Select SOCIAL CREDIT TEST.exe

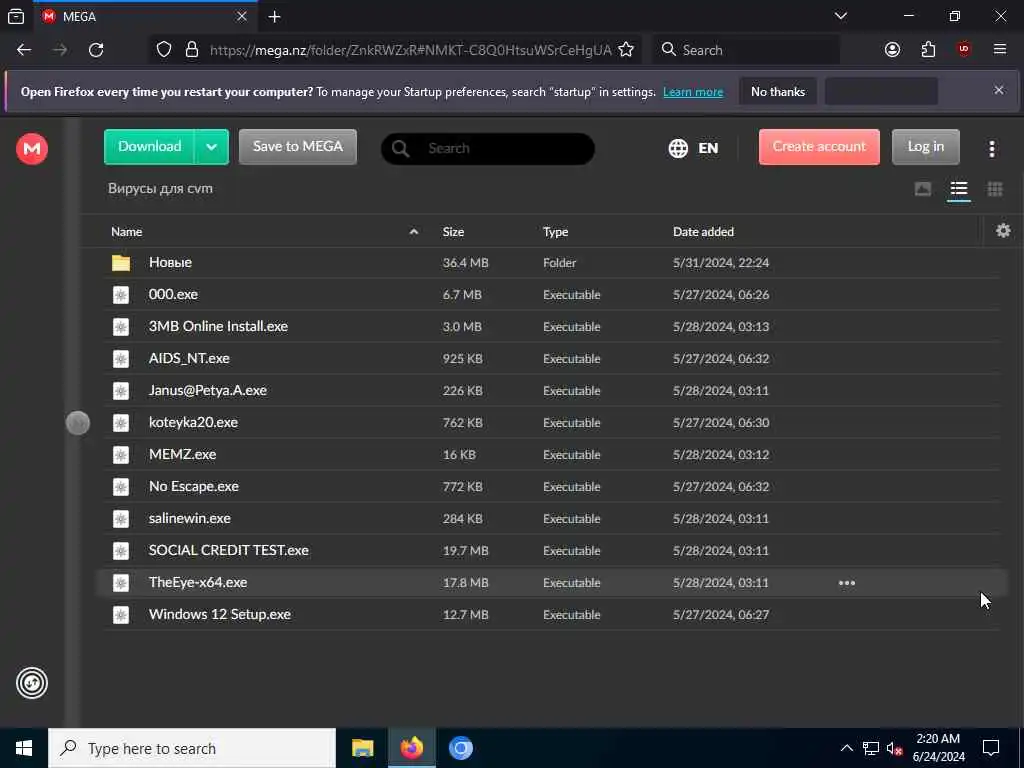229,551
